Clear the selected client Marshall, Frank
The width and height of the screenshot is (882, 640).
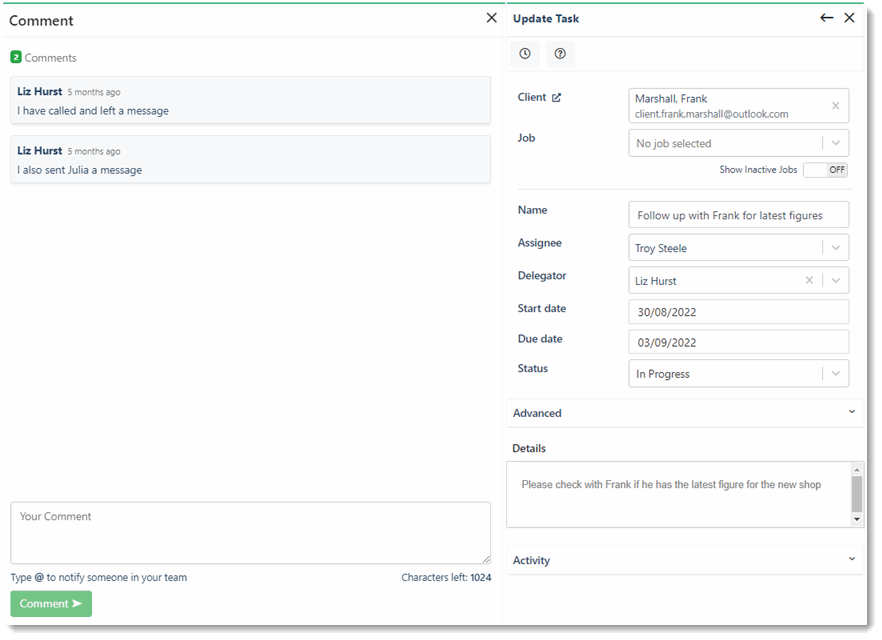[837, 105]
